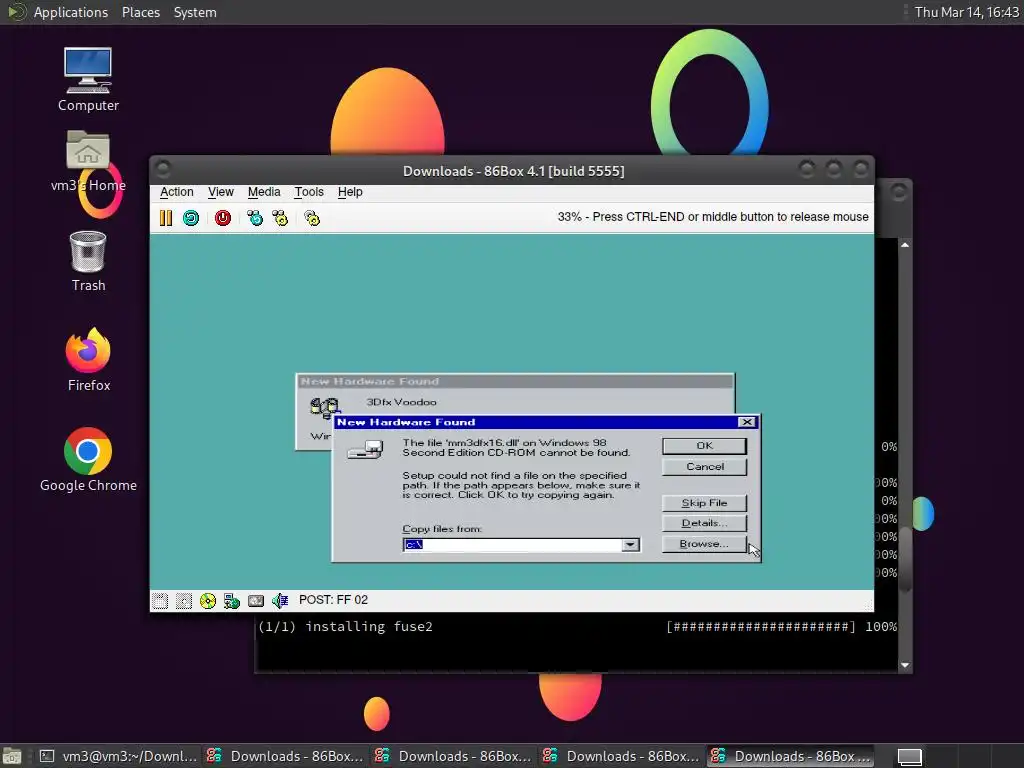The height and width of the screenshot is (768, 1024).
Task: Click the removable drive icon in the dialog
Action: pos(365,450)
